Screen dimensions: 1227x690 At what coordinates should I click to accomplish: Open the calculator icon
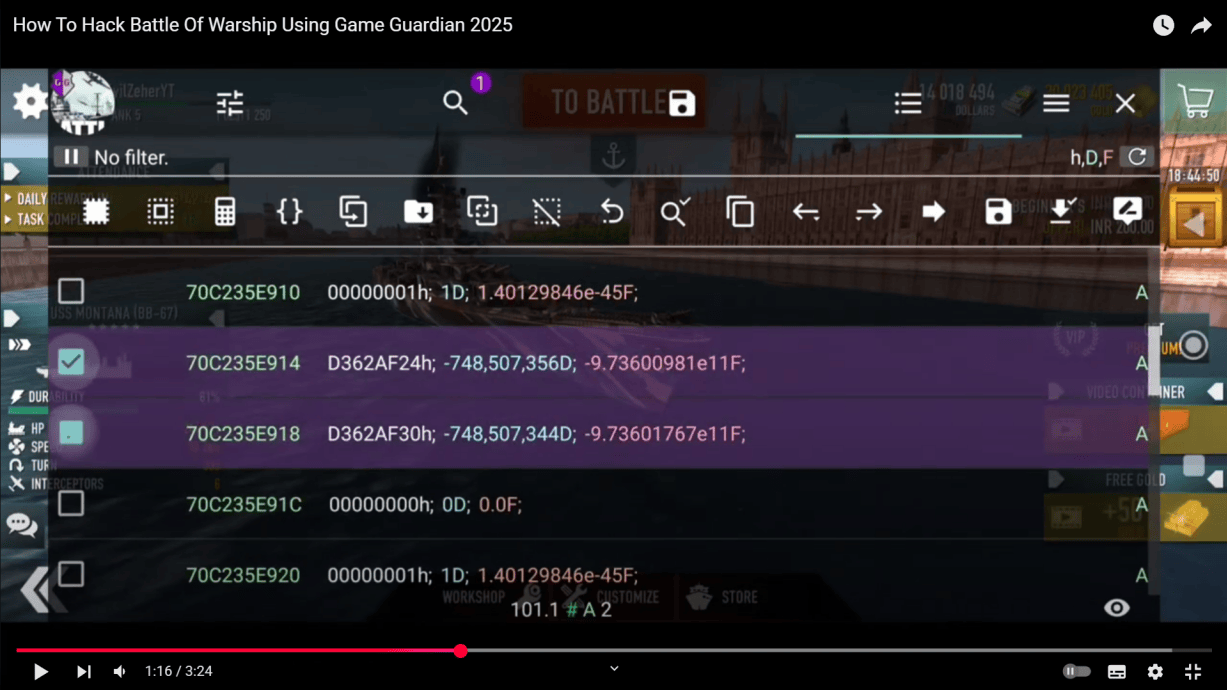click(x=225, y=212)
